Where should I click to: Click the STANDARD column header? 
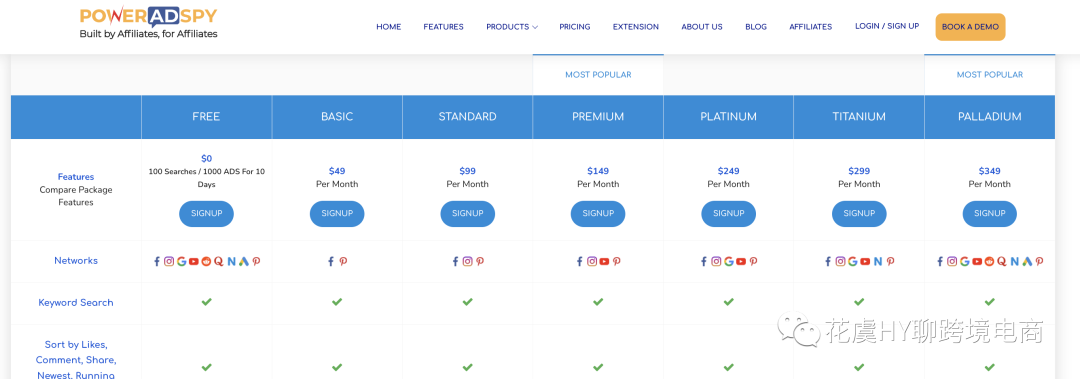tap(468, 116)
